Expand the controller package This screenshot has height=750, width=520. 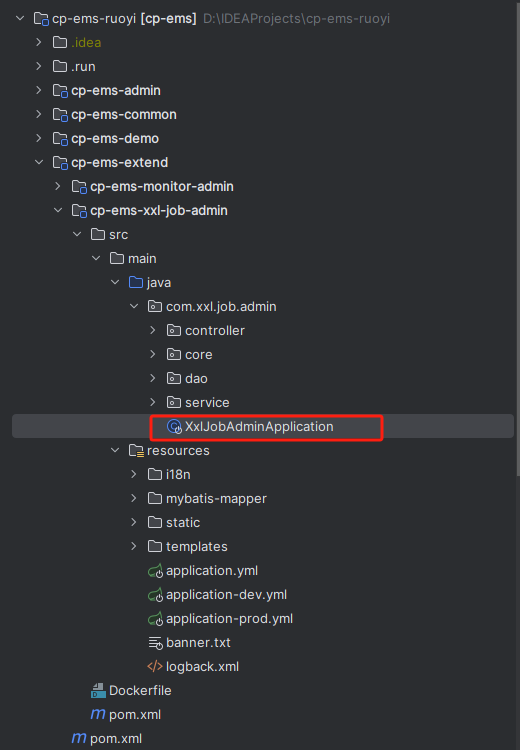click(x=153, y=330)
